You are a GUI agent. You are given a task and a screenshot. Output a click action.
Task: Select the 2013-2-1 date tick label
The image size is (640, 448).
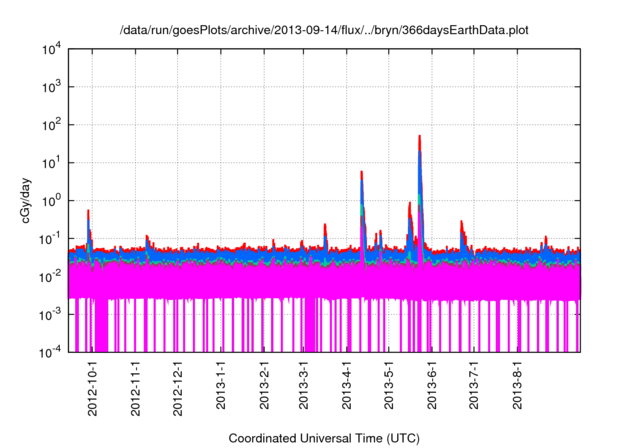coord(266,387)
